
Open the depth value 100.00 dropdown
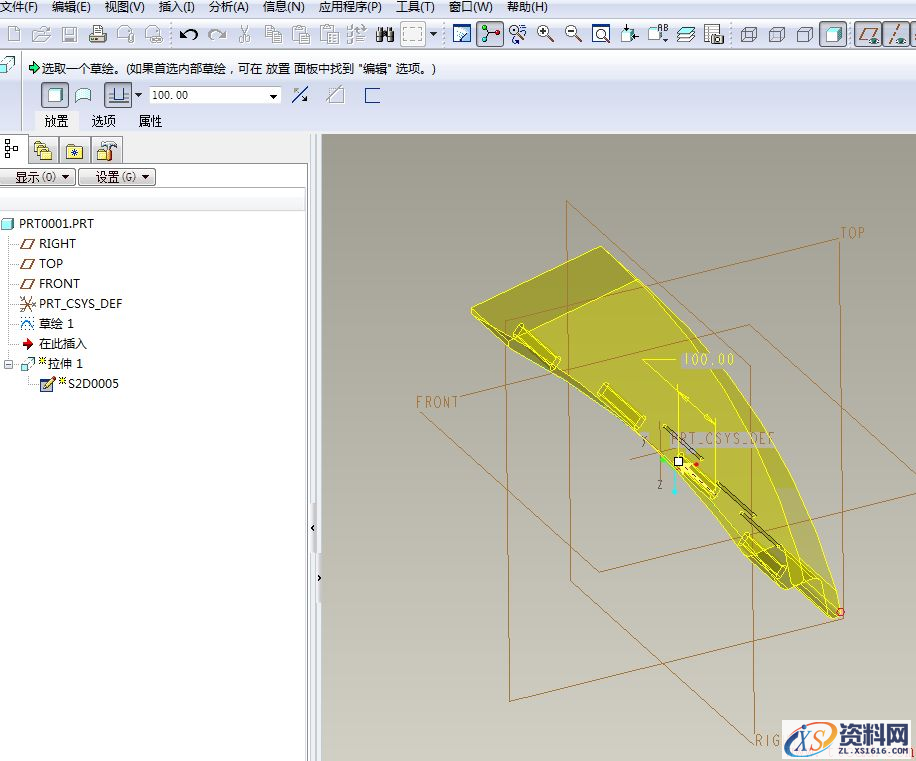pos(273,96)
